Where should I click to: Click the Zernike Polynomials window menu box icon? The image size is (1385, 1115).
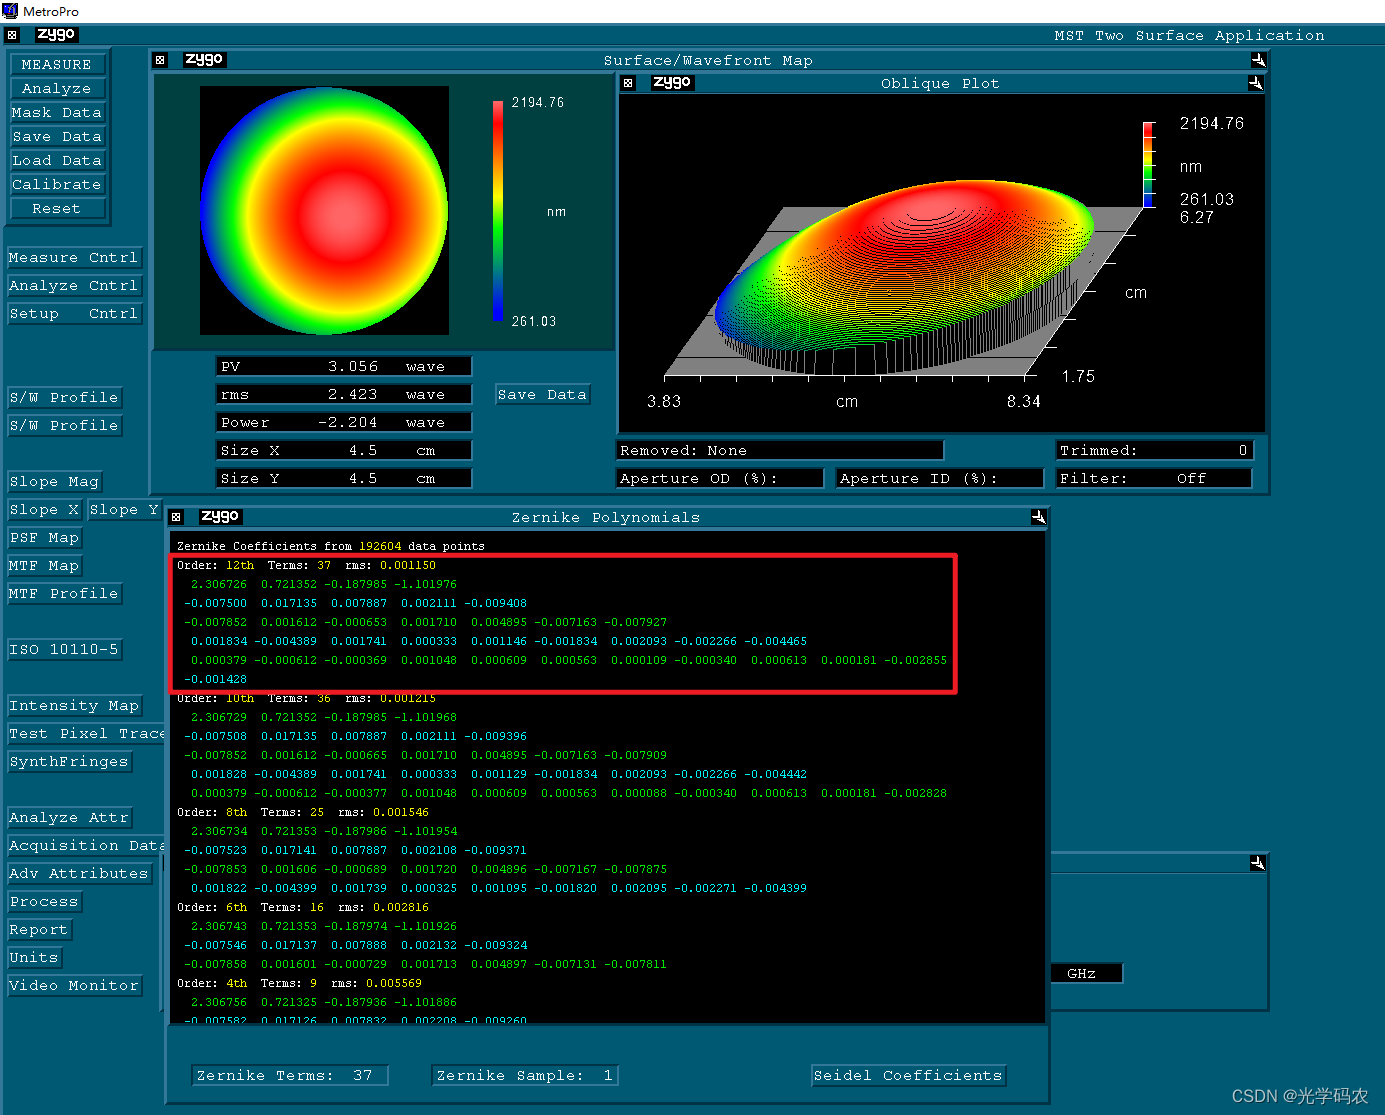(x=176, y=517)
